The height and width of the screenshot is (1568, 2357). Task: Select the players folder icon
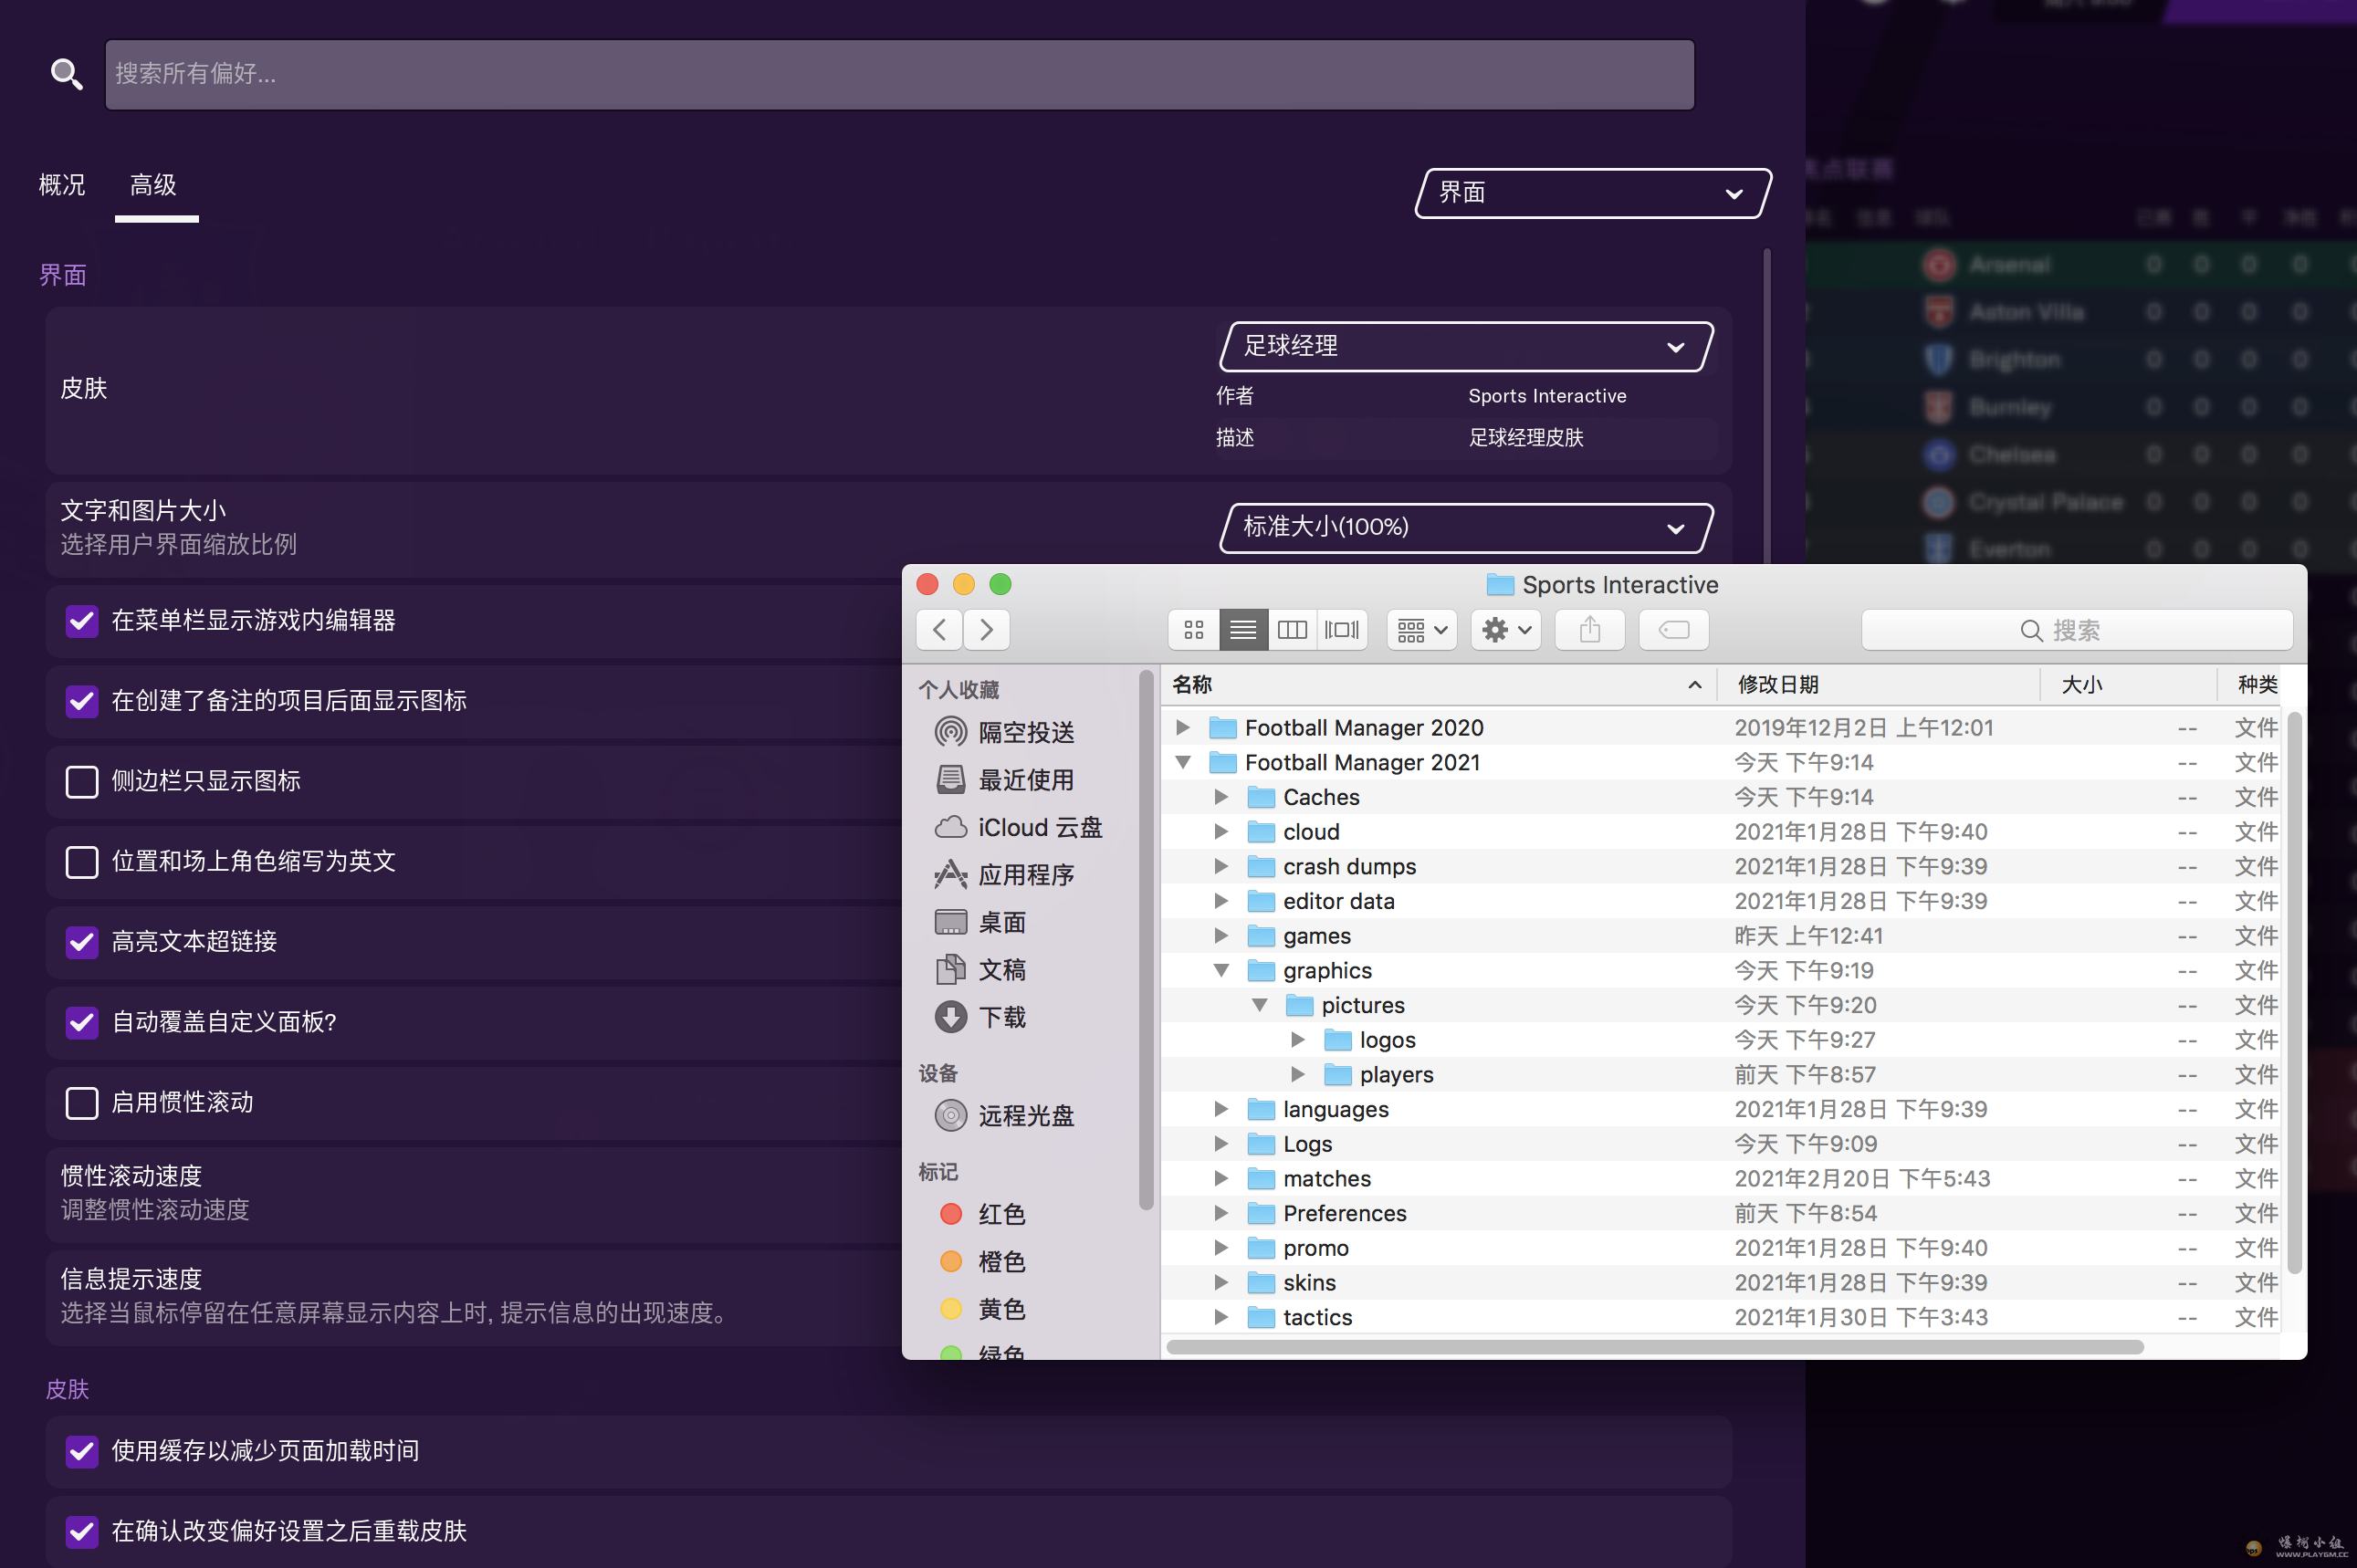[1338, 1074]
